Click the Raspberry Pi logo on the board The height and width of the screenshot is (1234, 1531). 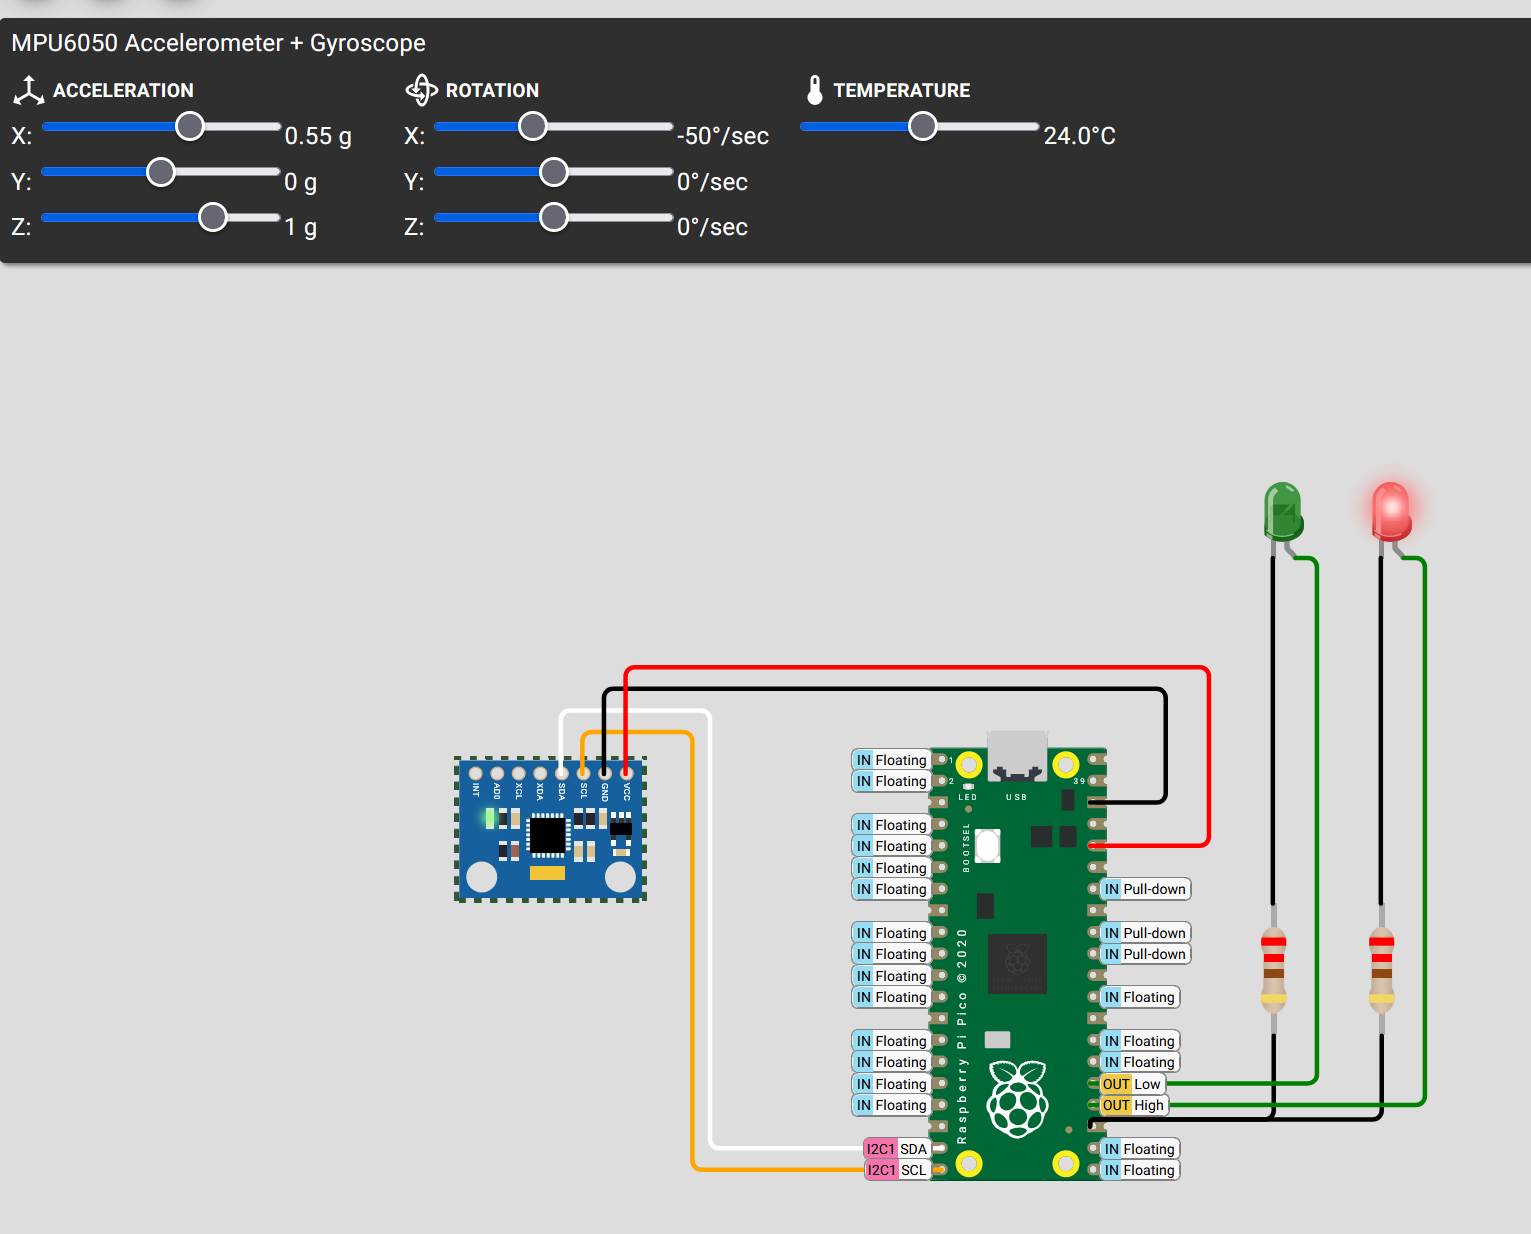1017,1099
